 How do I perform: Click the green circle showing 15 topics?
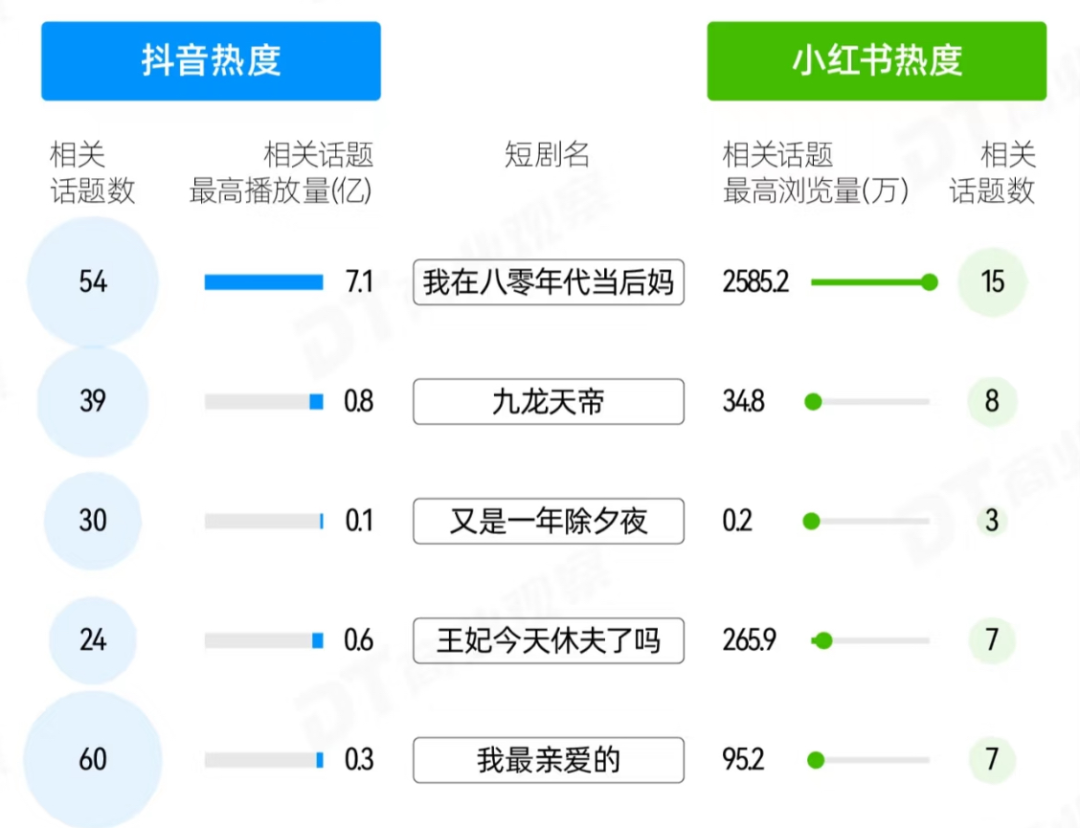[x=992, y=282]
